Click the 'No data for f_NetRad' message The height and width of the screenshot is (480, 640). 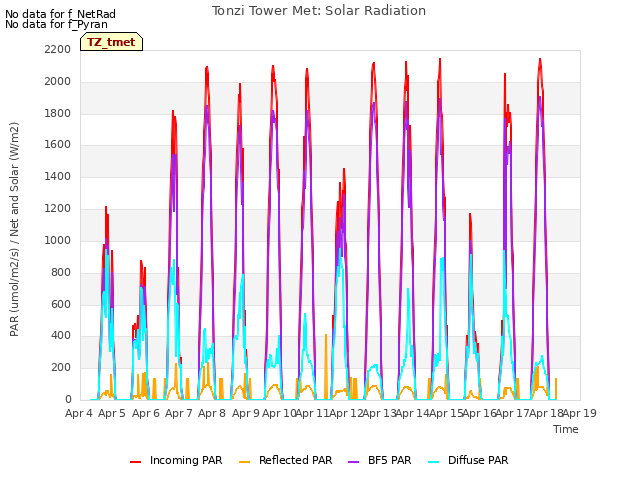pos(60,14)
